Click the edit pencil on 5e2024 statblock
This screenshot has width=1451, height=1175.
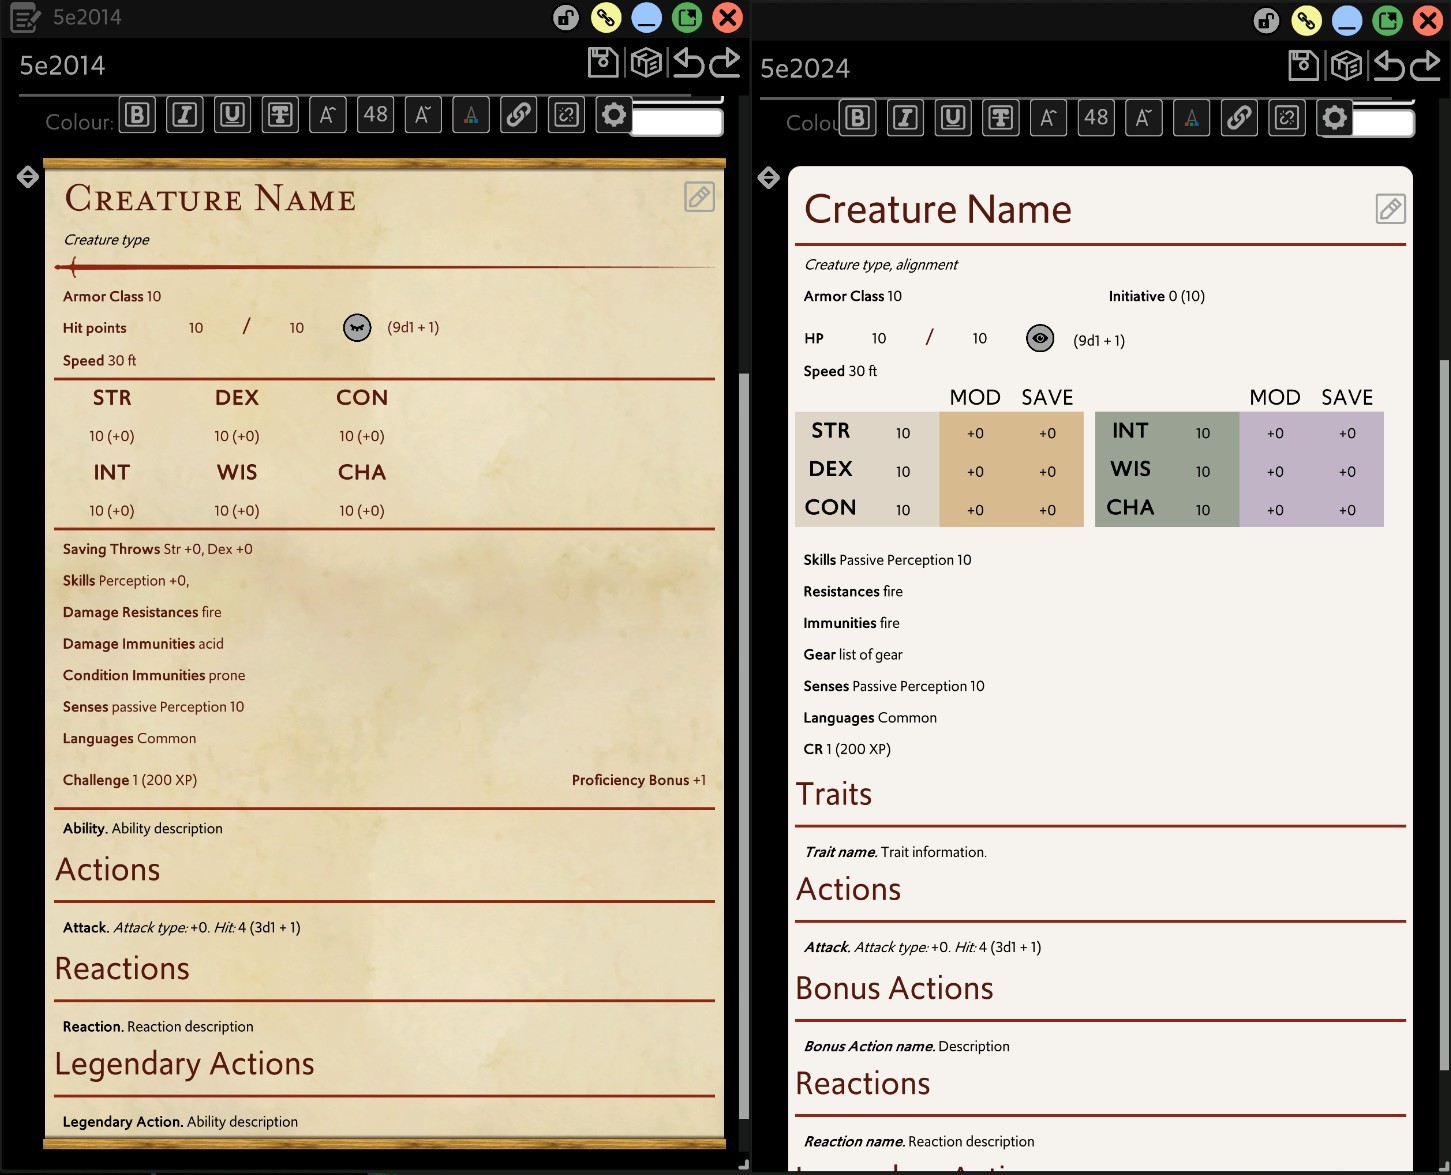click(1390, 209)
